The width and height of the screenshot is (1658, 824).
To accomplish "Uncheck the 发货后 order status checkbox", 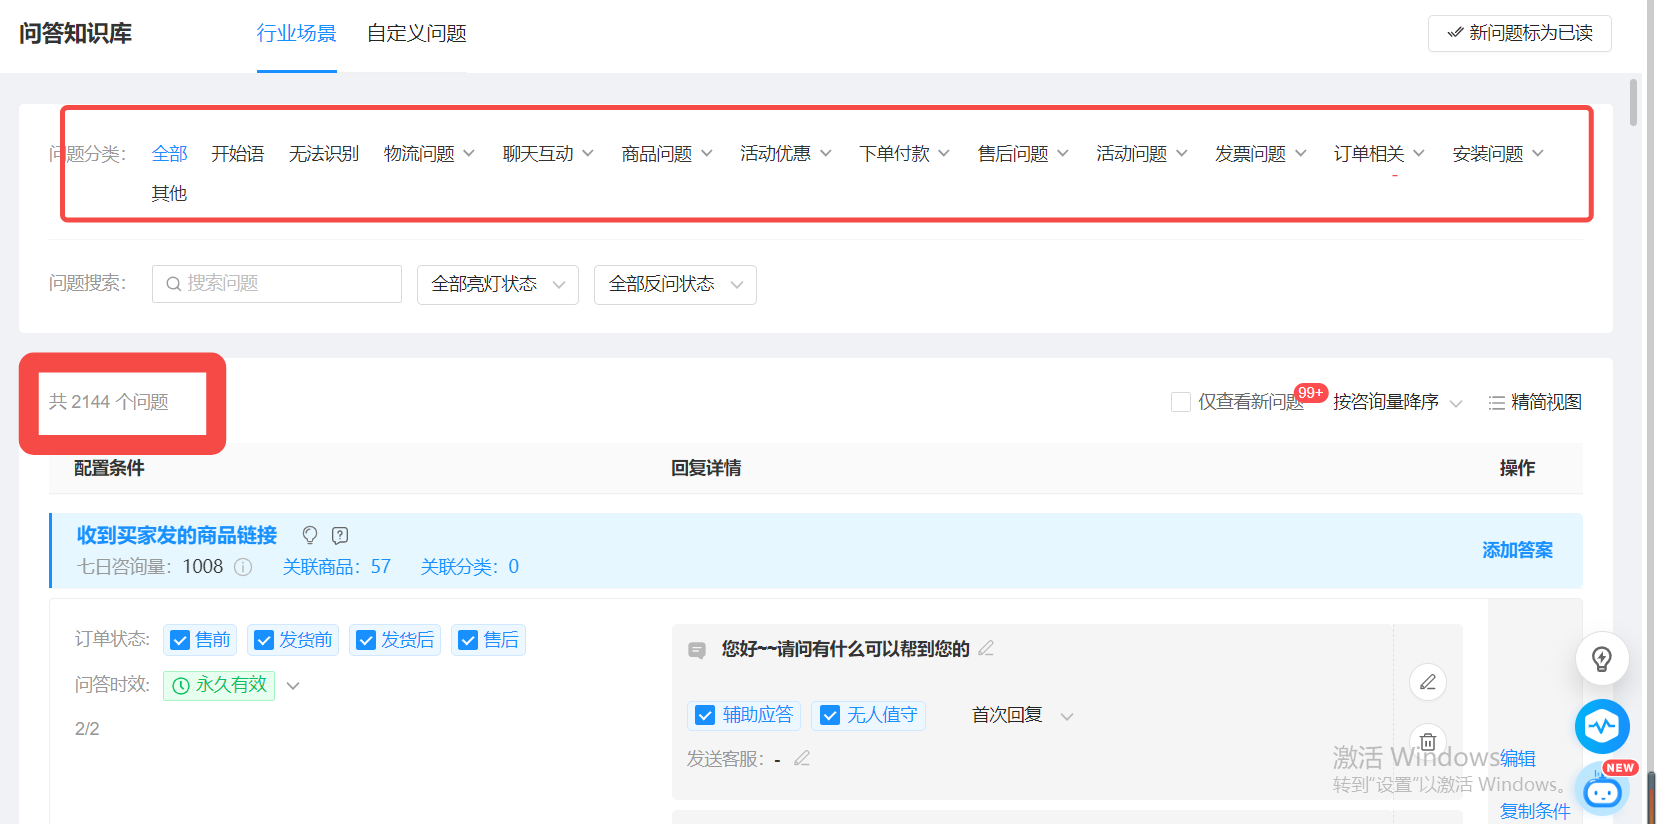I will (x=366, y=640).
